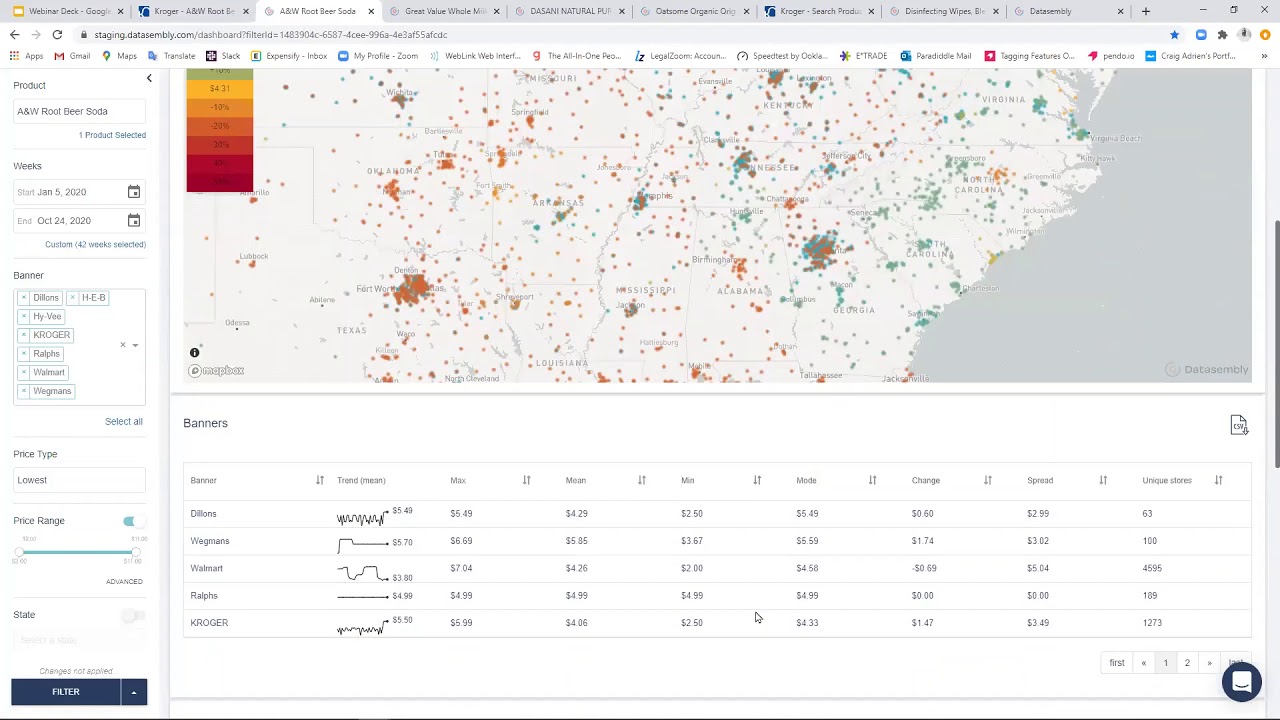
Task: Adjust the price range slider left handle
Action: click(x=20, y=552)
